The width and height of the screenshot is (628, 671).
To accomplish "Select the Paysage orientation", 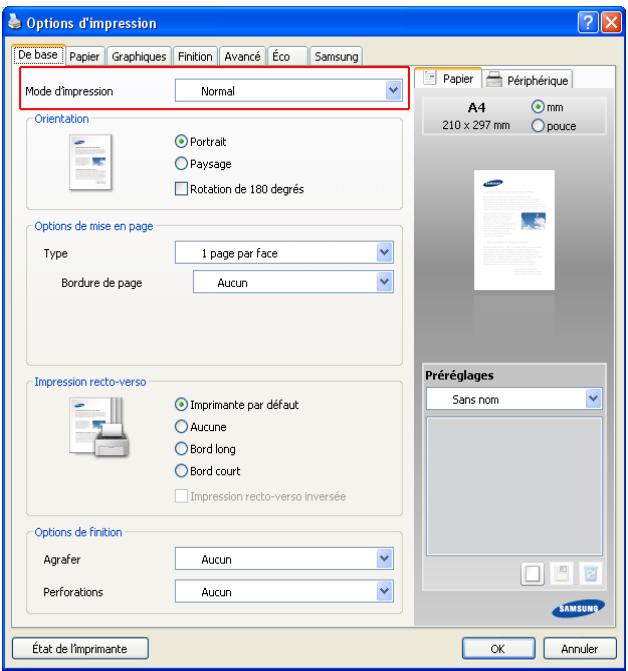I will click(203, 163).
